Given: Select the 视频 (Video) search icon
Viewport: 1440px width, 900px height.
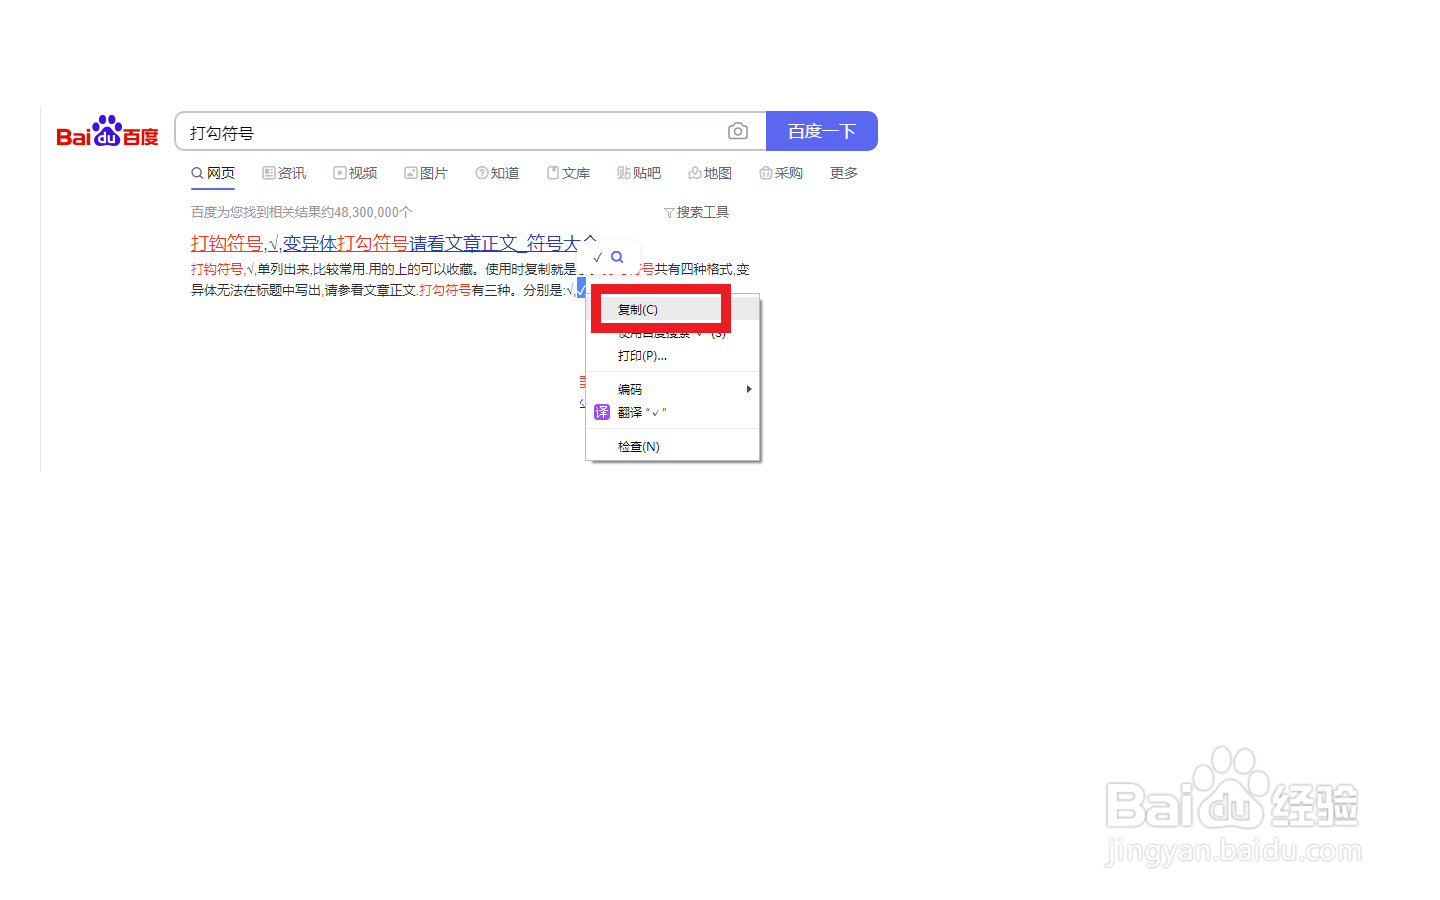Looking at the screenshot, I should click(x=340, y=172).
